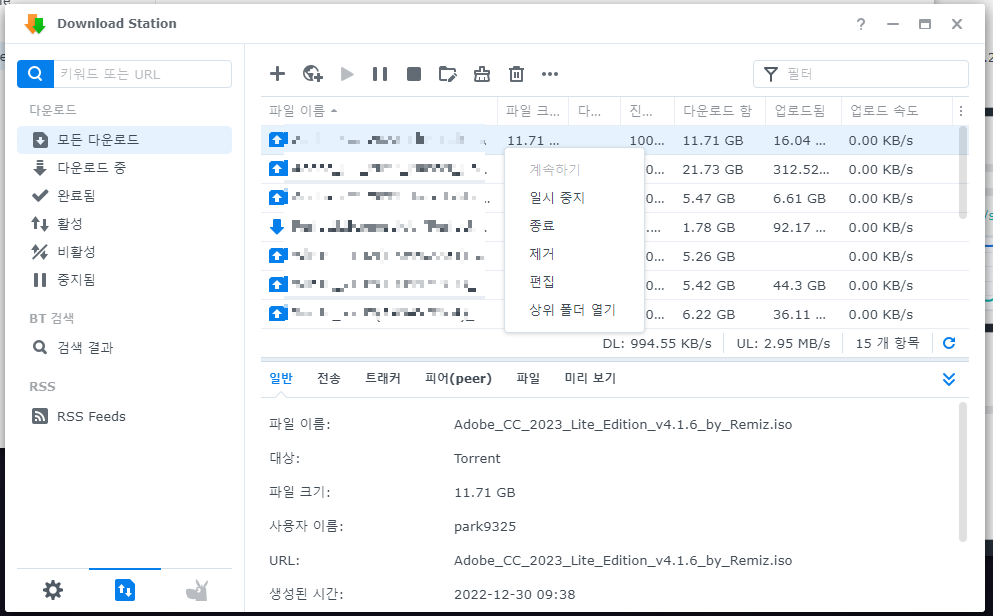Switch to the eMule donkey icon

pos(197,590)
